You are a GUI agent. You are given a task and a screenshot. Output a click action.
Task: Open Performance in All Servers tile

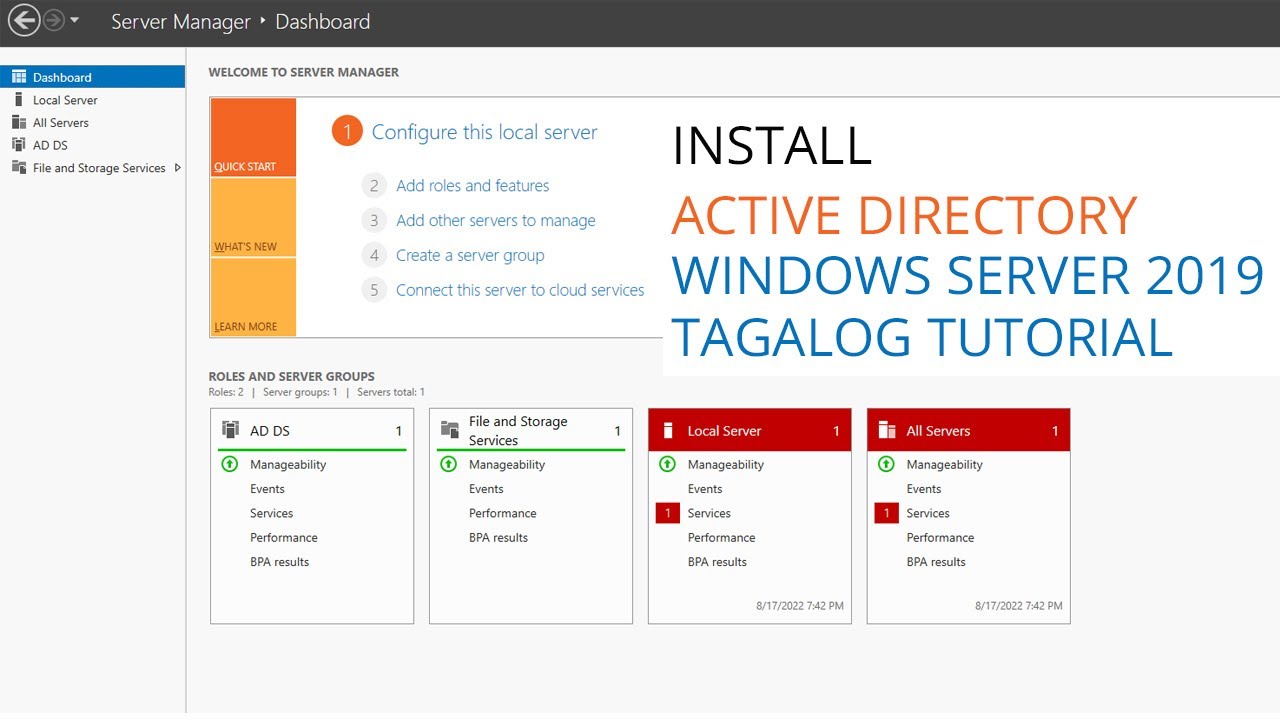(940, 538)
